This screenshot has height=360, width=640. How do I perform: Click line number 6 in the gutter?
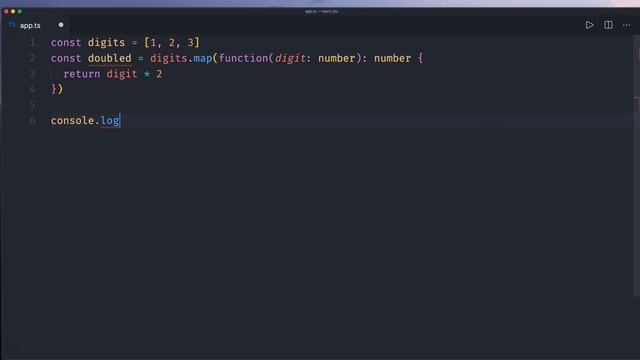[32, 121]
